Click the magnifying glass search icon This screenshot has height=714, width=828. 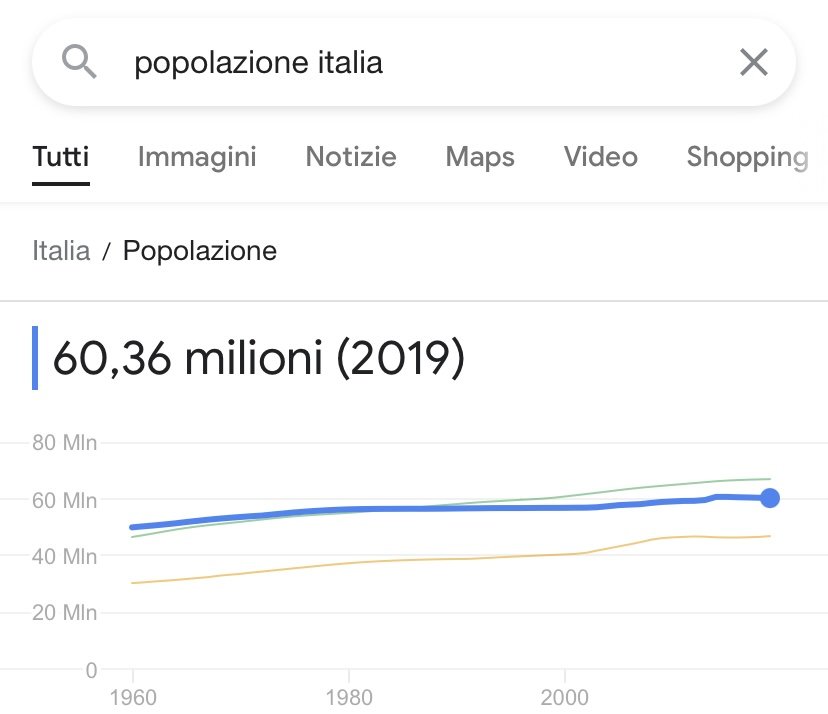point(79,63)
